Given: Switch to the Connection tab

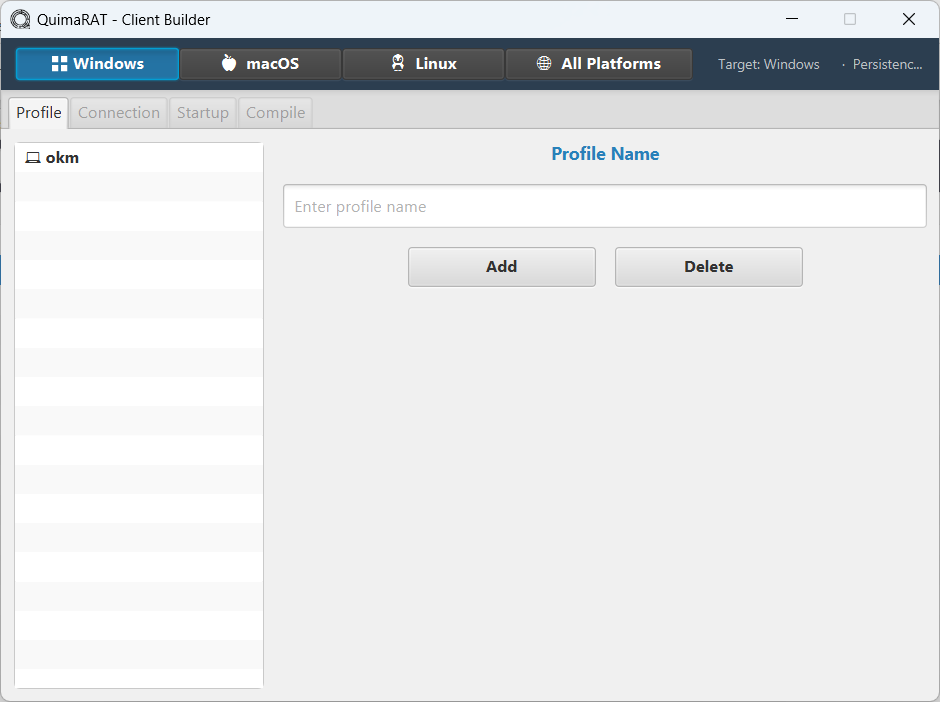Looking at the screenshot, I should tap(118, 112).
